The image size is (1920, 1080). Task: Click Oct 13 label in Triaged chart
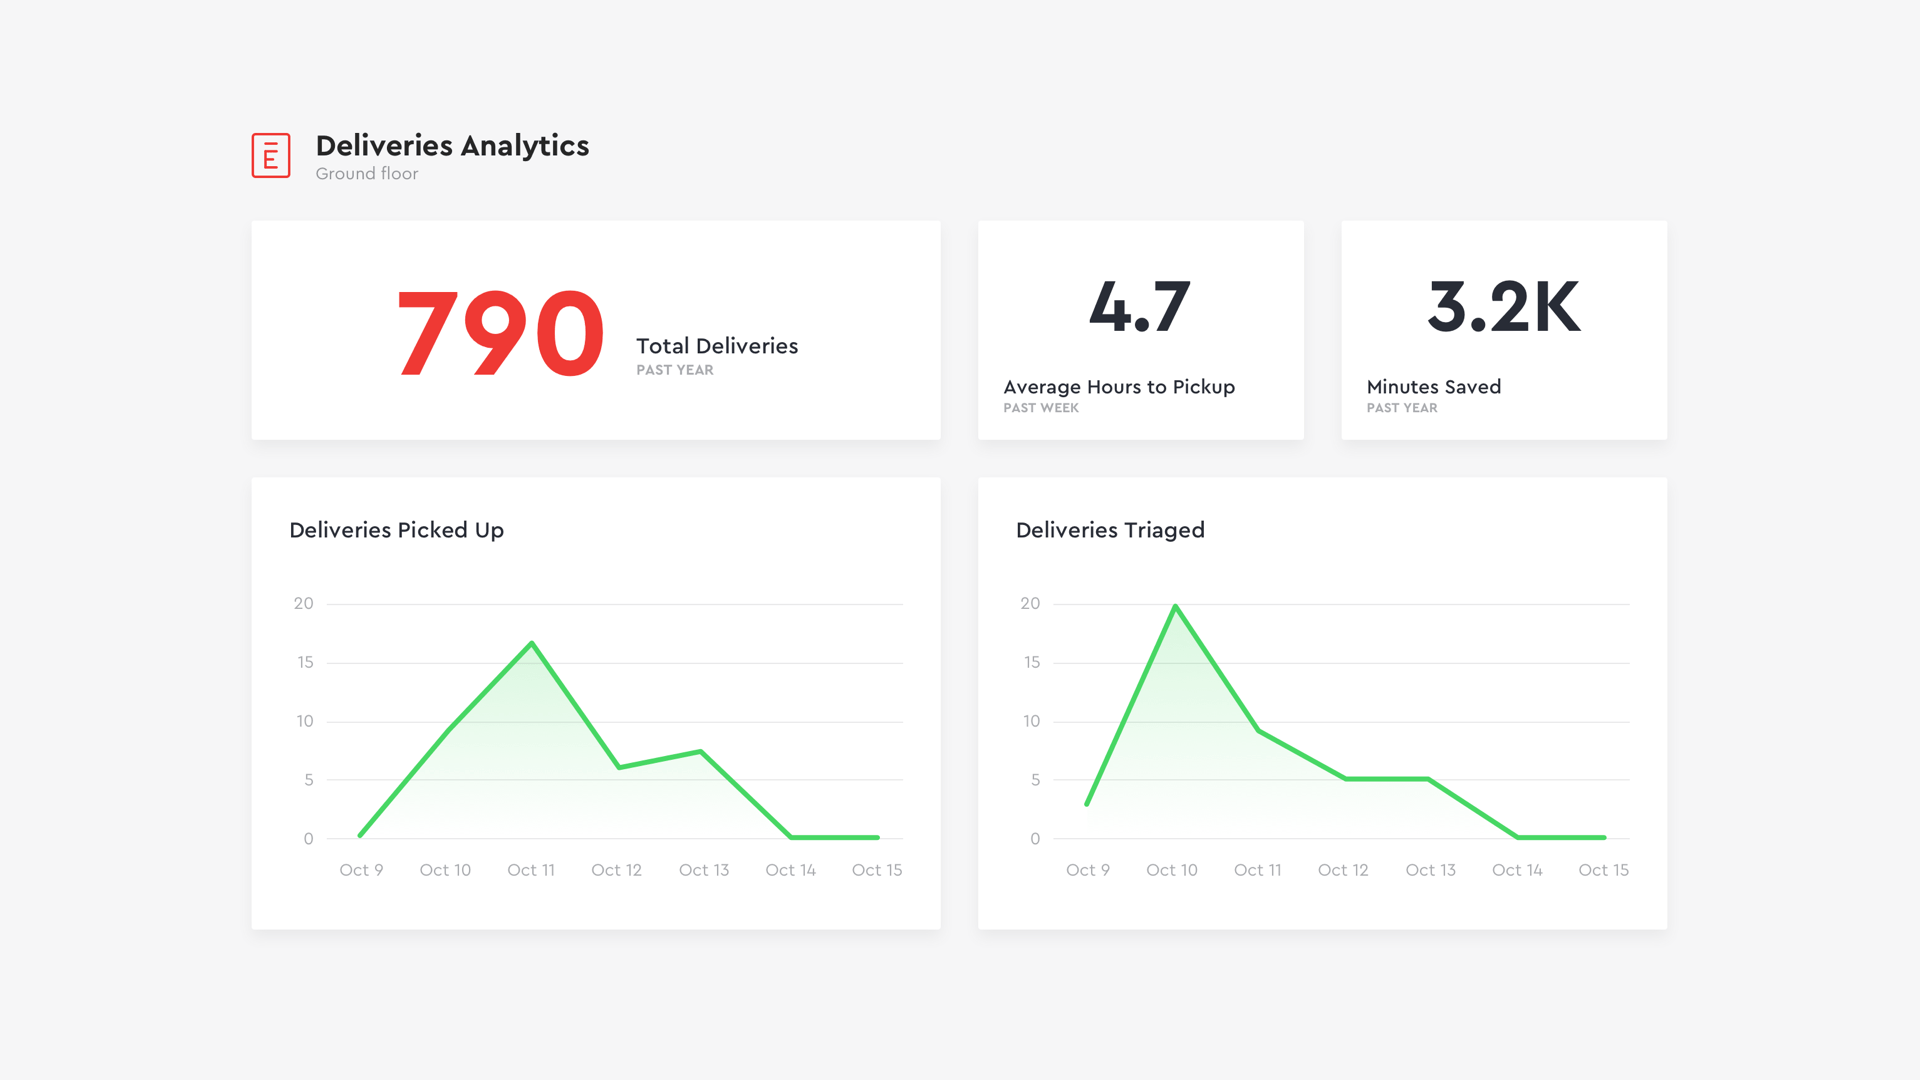click(1431, 870)
